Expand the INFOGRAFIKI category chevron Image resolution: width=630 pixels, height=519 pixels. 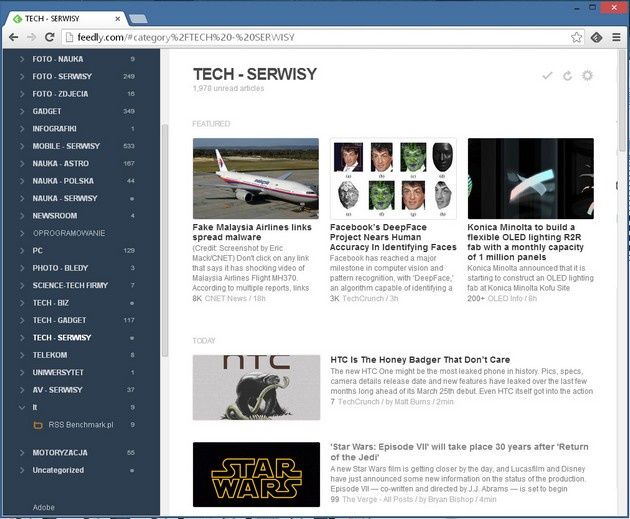22,129
